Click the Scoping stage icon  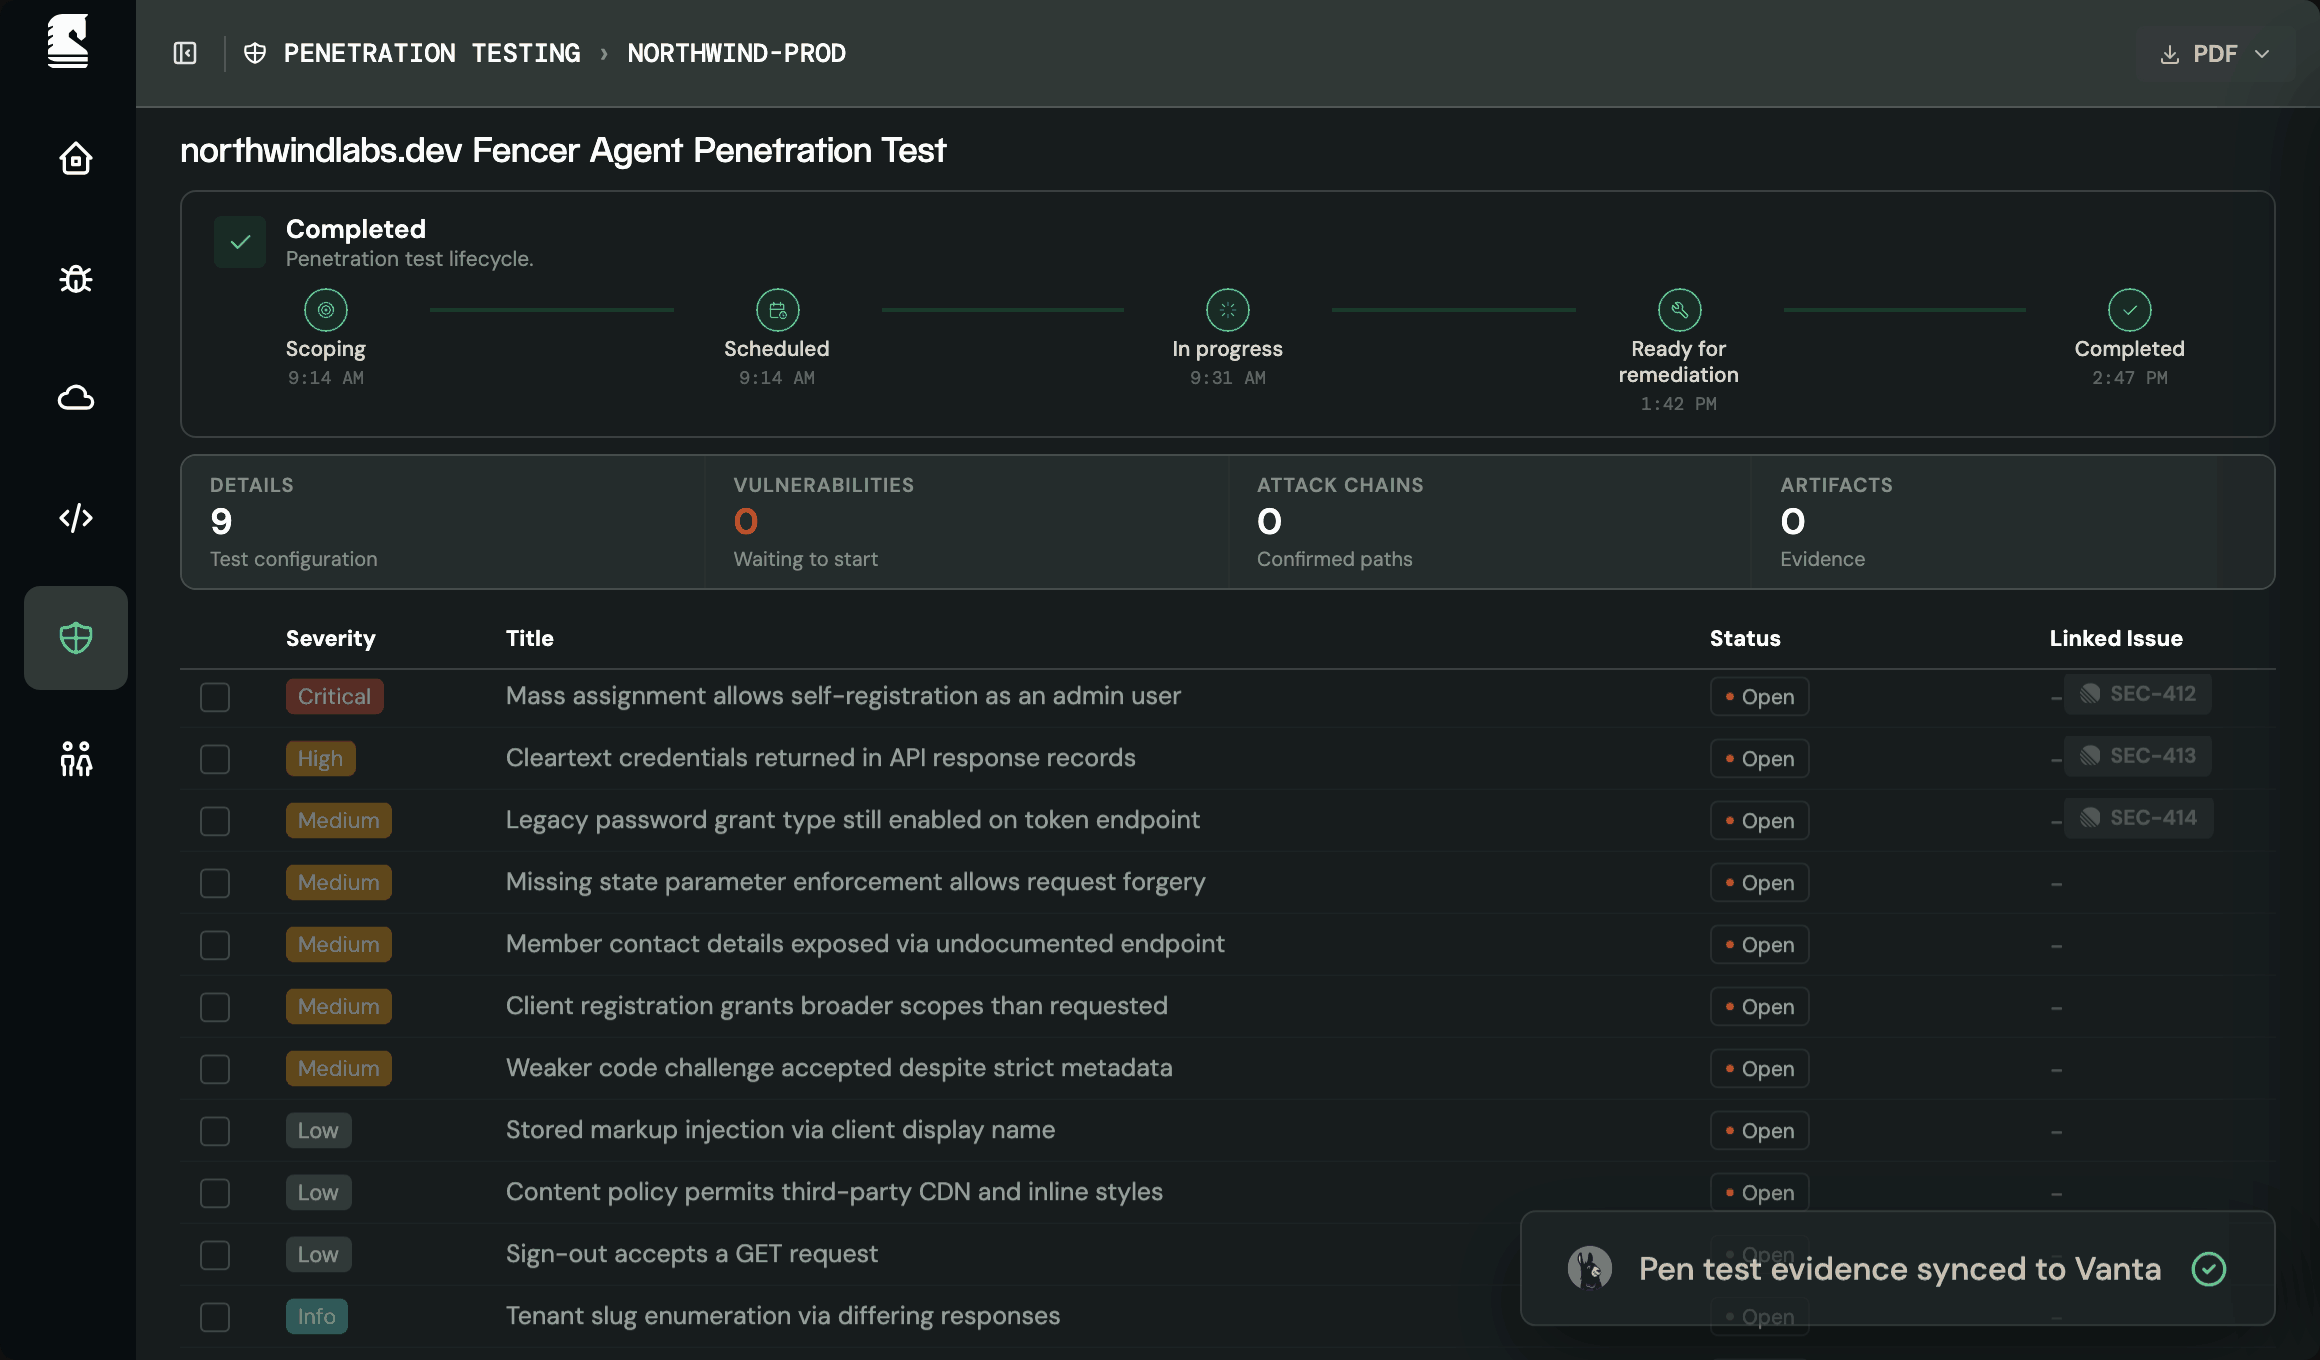click(326, 310)
